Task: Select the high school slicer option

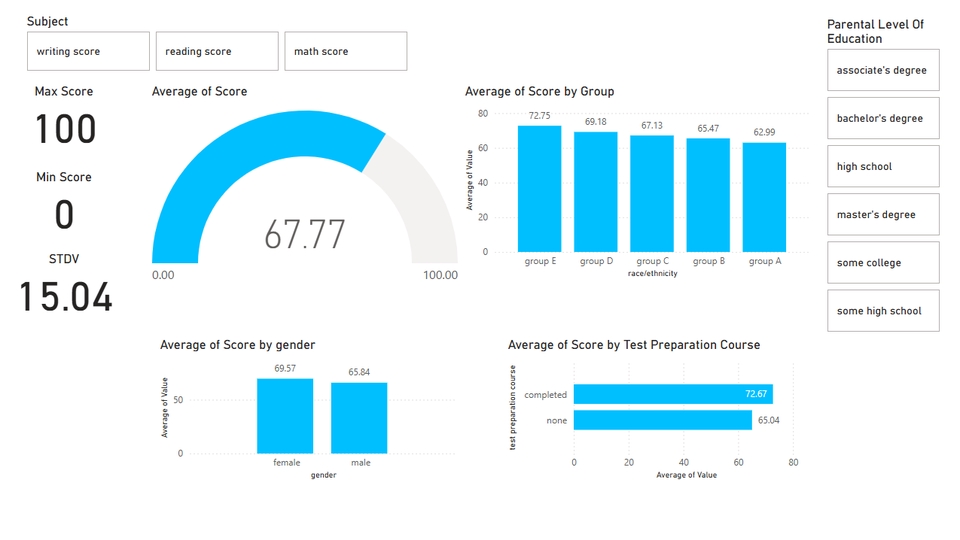Action: click(x=883, y=166)
